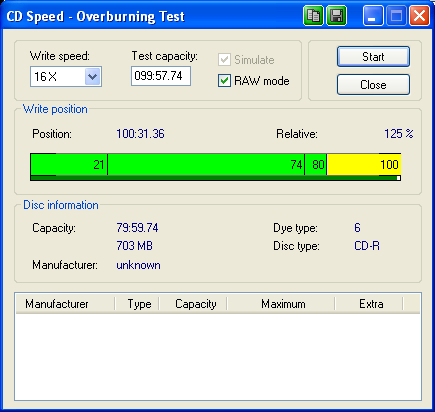
Task: Click the green copy-to-clipboard icon in title bar
Action: click(x=313, y=16)
